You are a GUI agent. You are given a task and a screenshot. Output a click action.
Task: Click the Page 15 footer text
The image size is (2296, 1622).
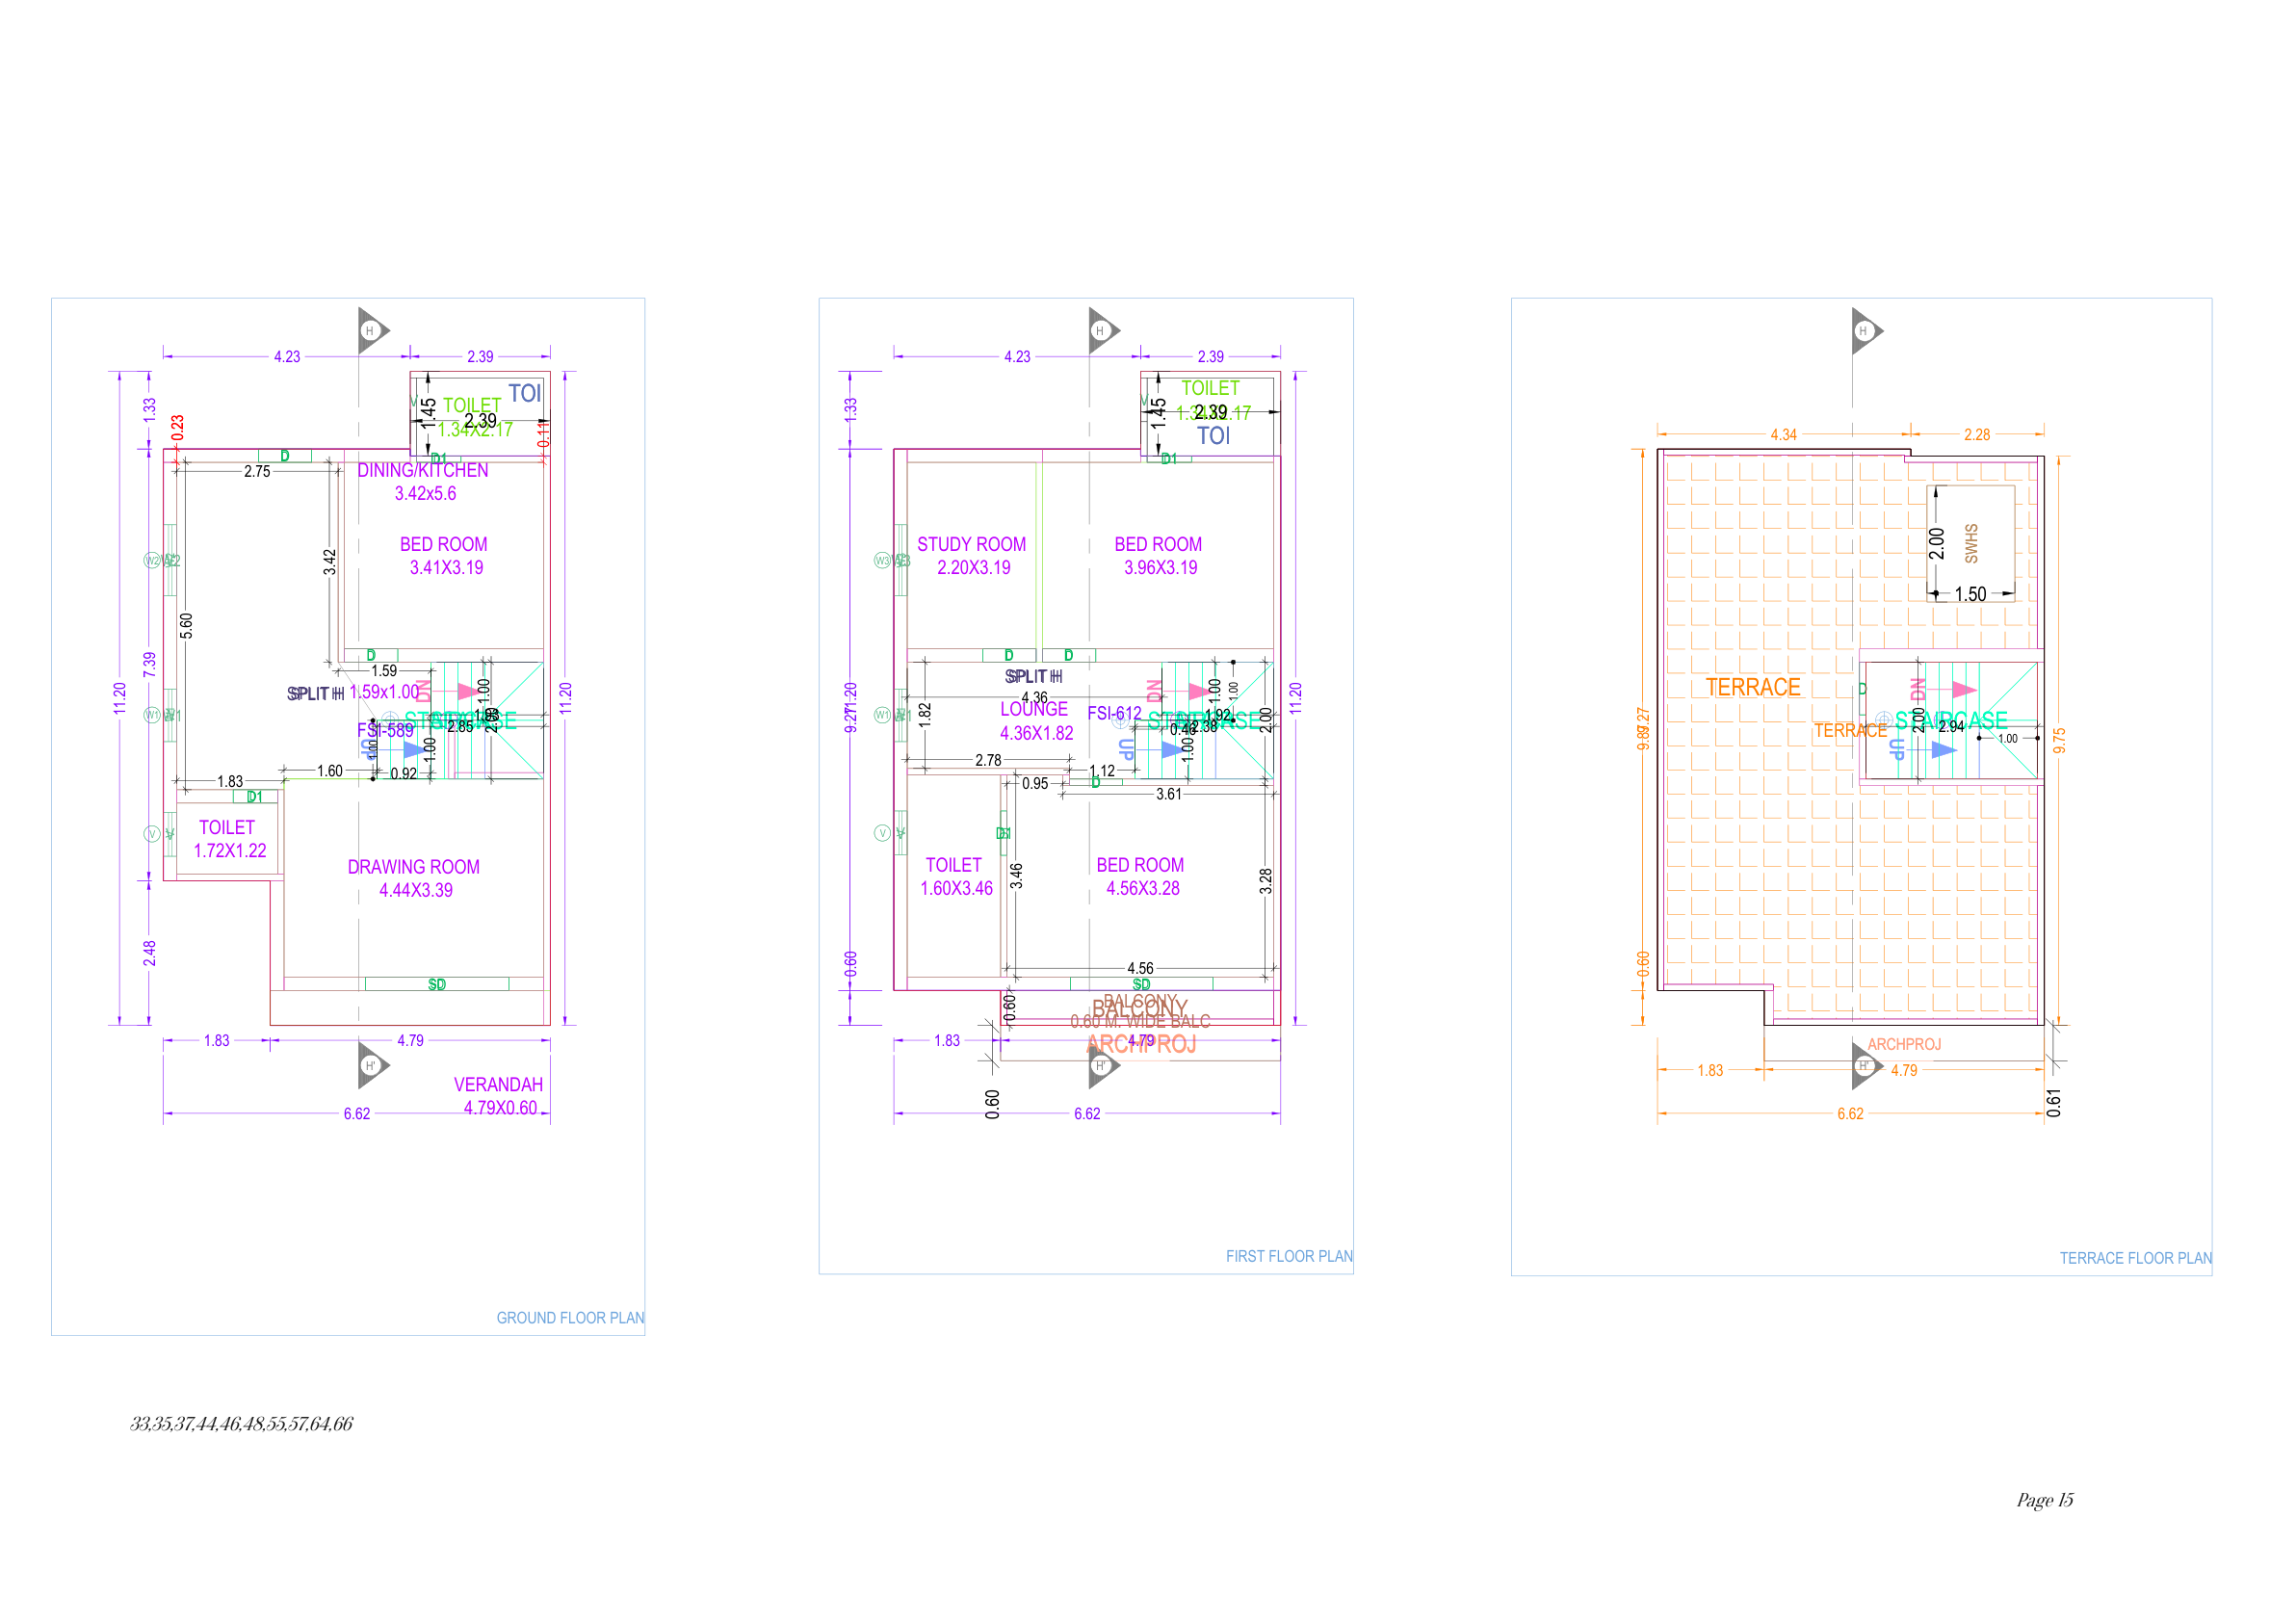(x=2045, y=1500)
